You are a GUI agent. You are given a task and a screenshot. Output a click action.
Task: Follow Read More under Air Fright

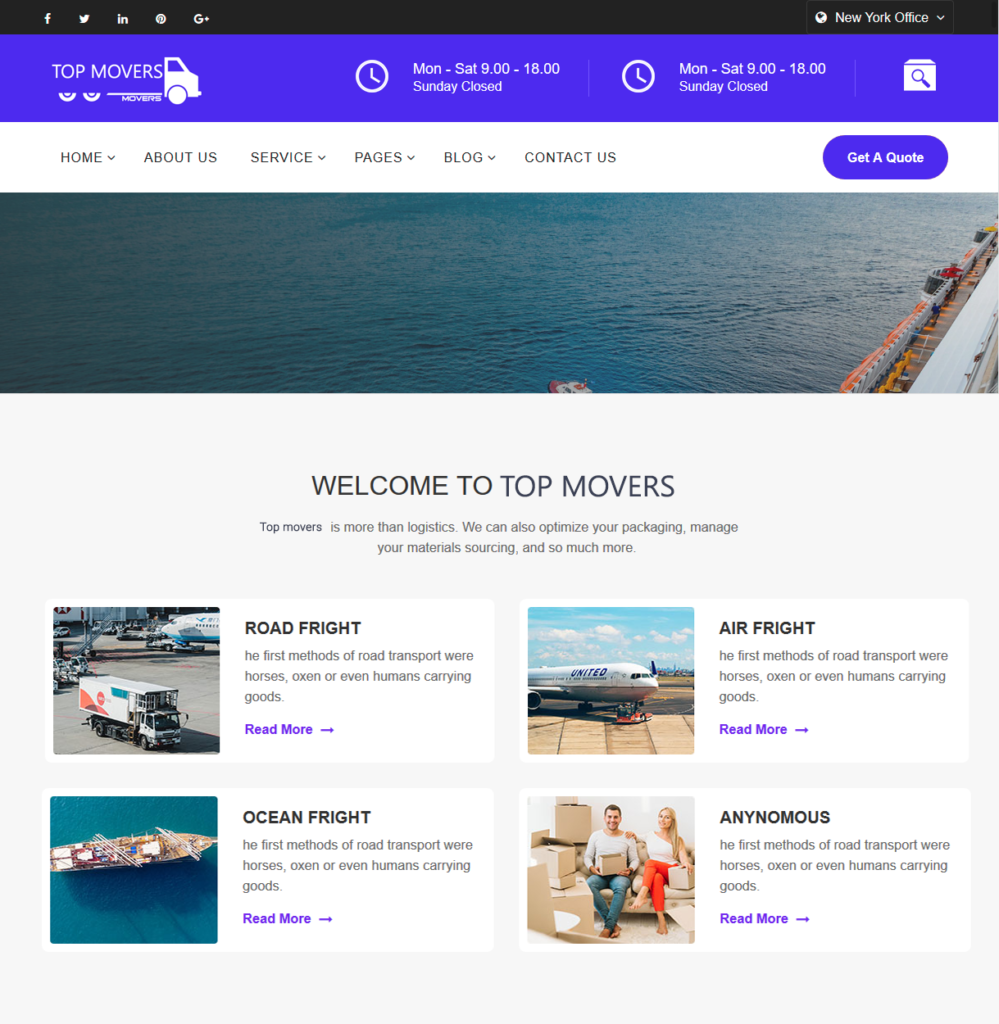point(764,729)
